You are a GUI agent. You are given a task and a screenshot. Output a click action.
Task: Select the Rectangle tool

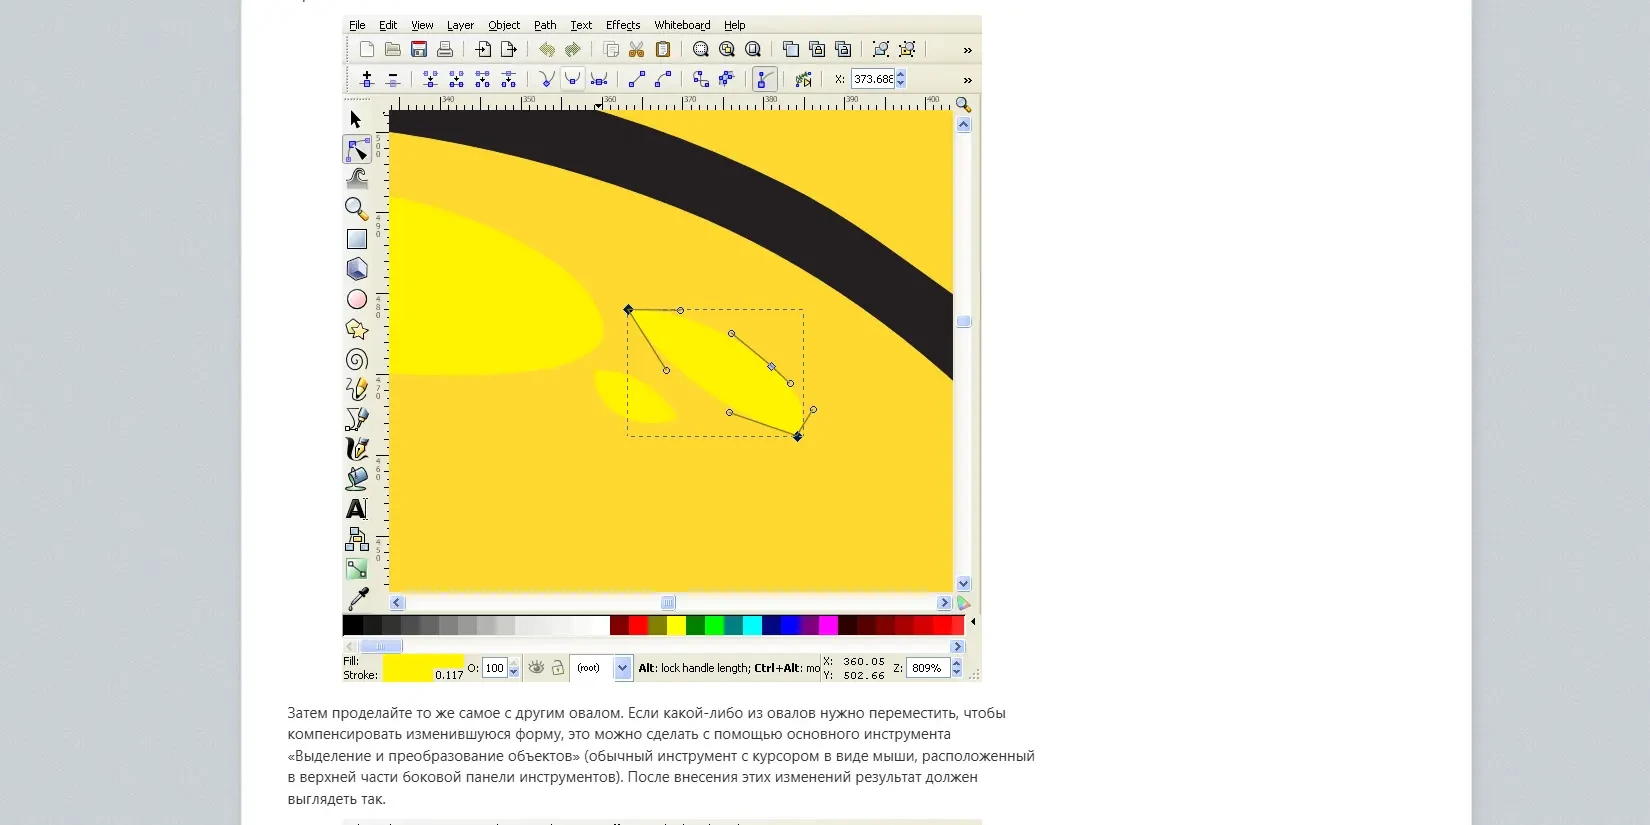[x=357, y=239]
